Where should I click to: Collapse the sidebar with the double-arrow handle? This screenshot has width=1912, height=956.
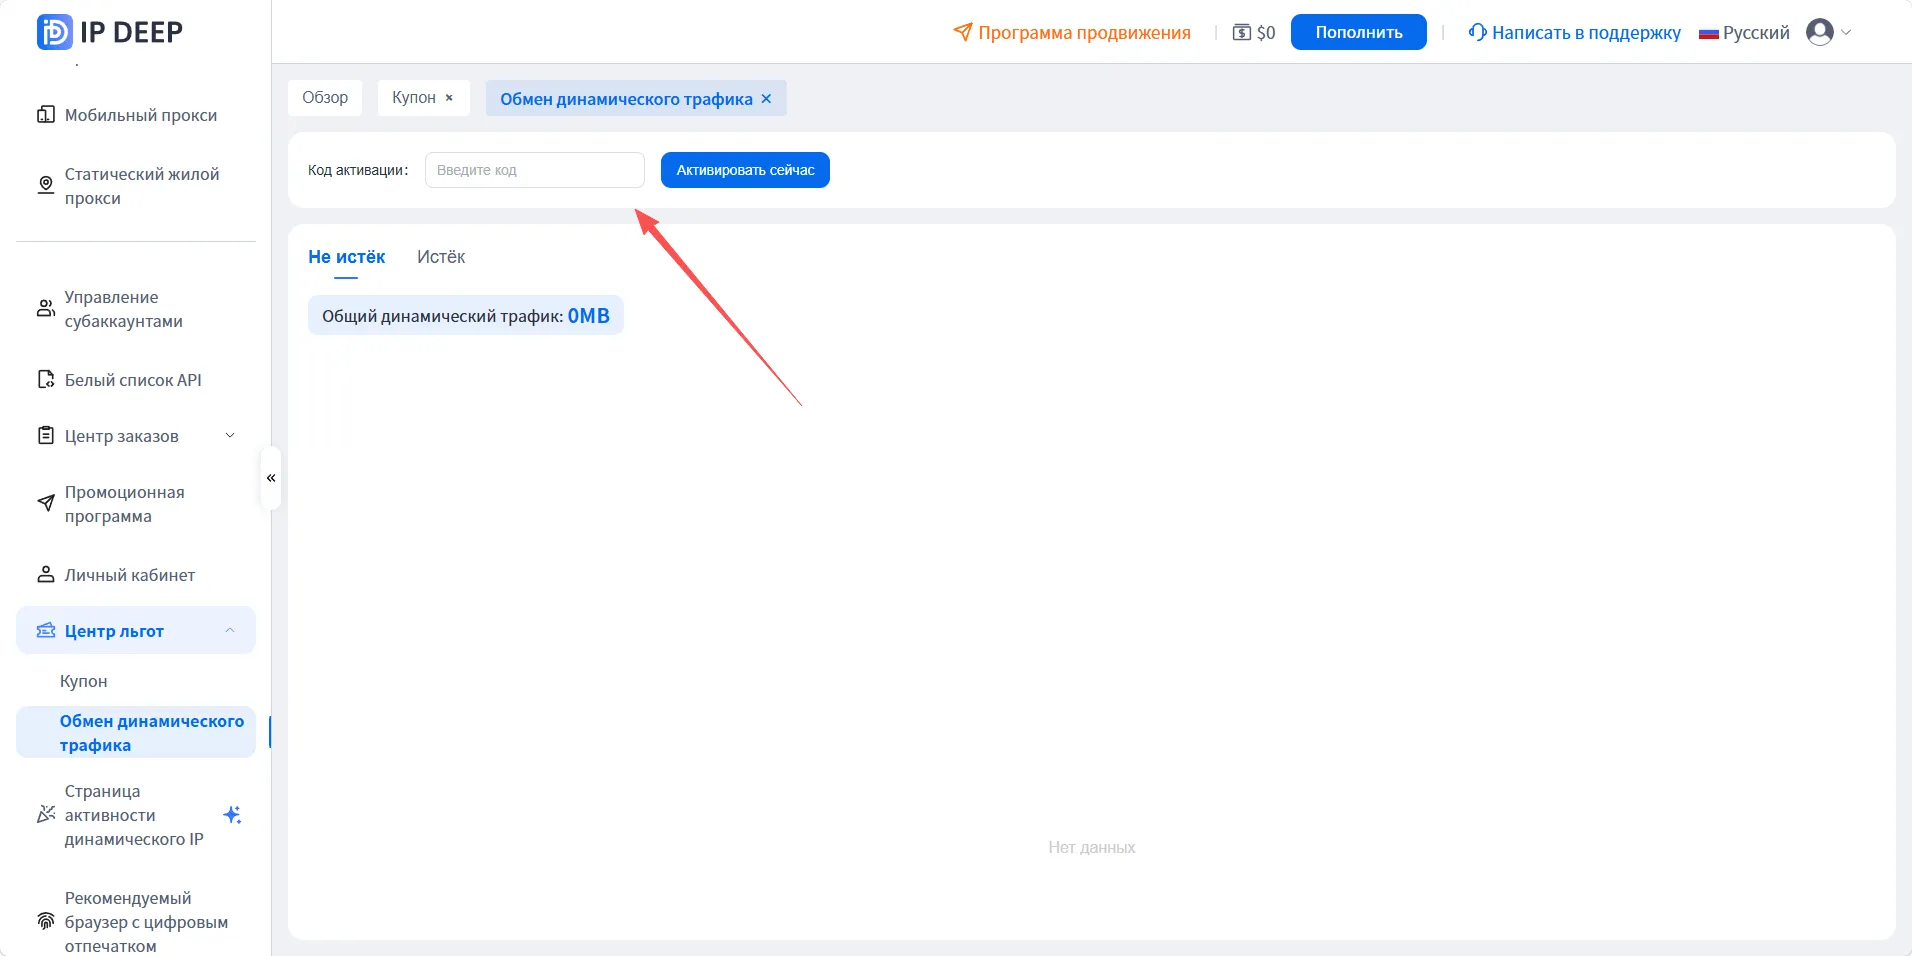[x=270, y=478]
